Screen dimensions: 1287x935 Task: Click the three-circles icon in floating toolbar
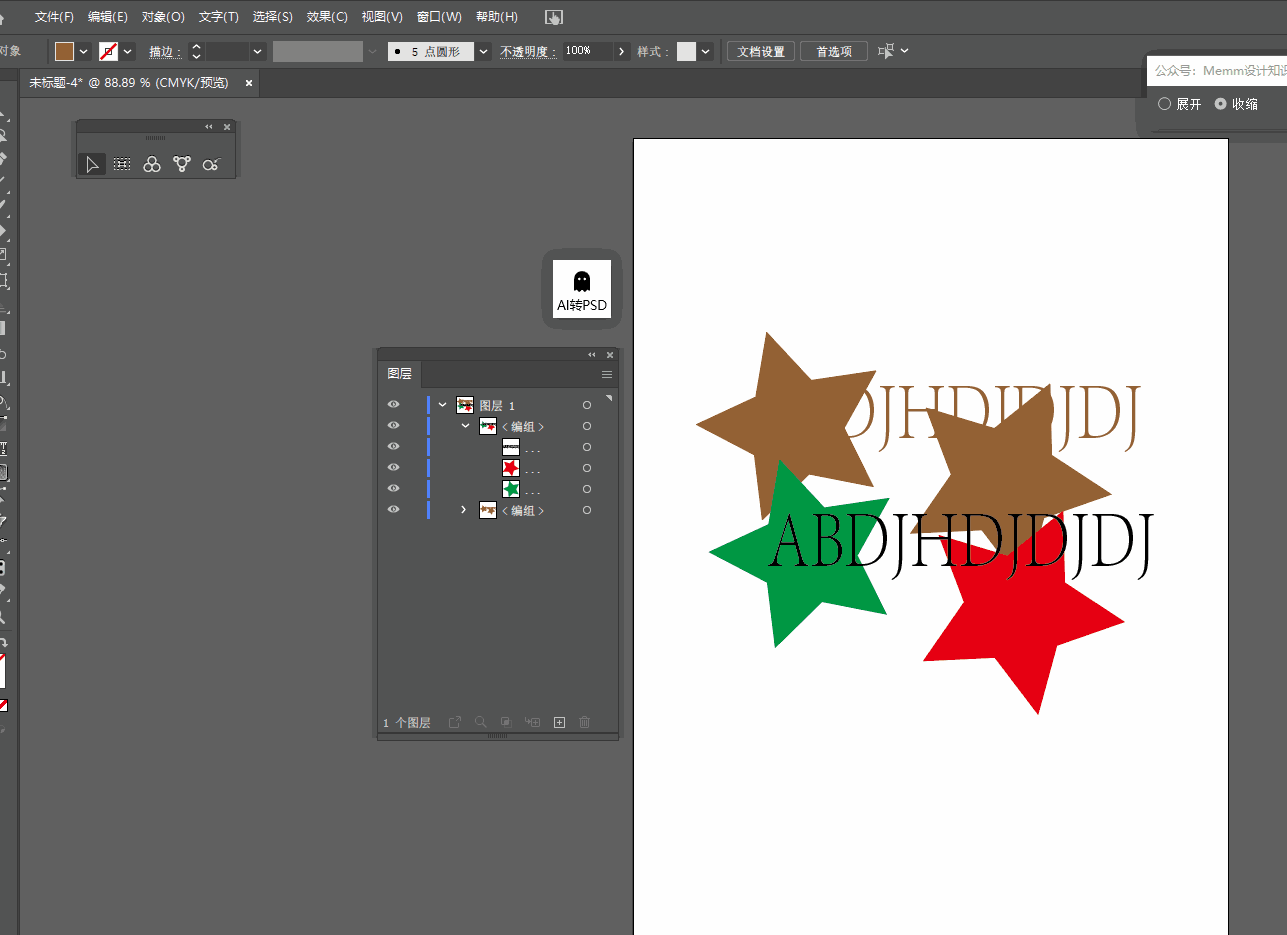tap(152, 164)
